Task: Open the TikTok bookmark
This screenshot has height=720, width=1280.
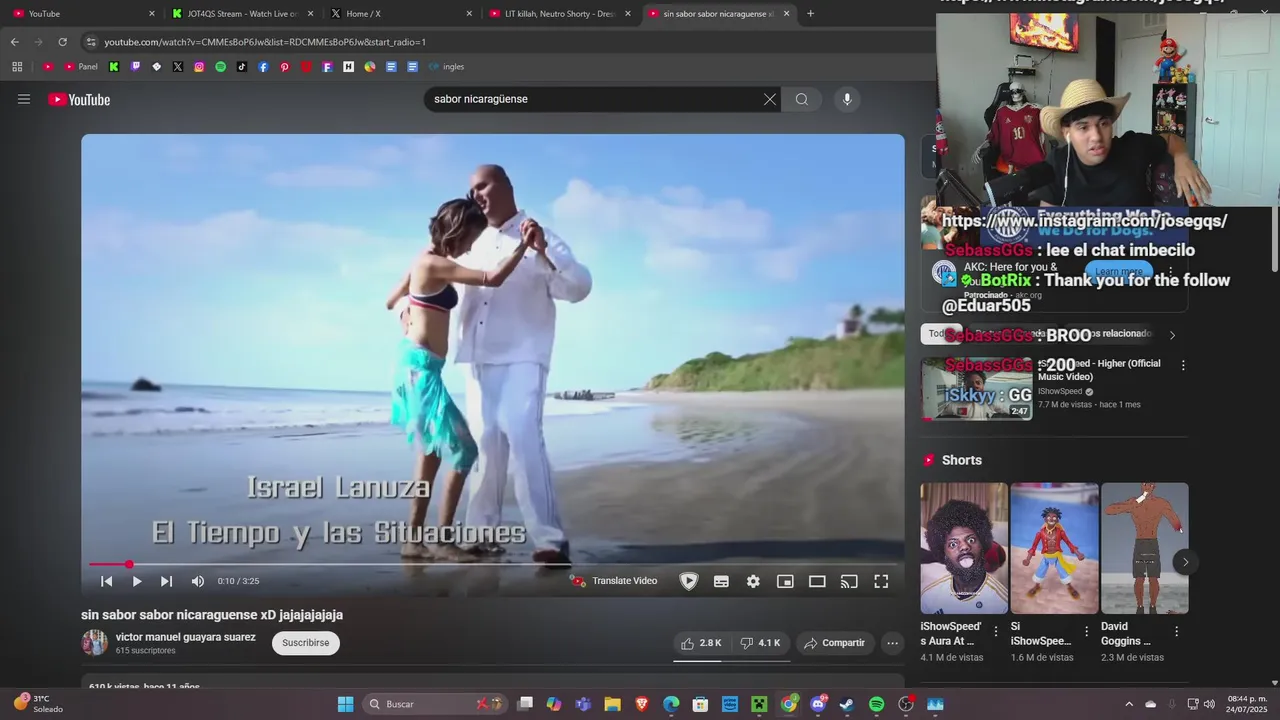Action: tap(242, 67)
